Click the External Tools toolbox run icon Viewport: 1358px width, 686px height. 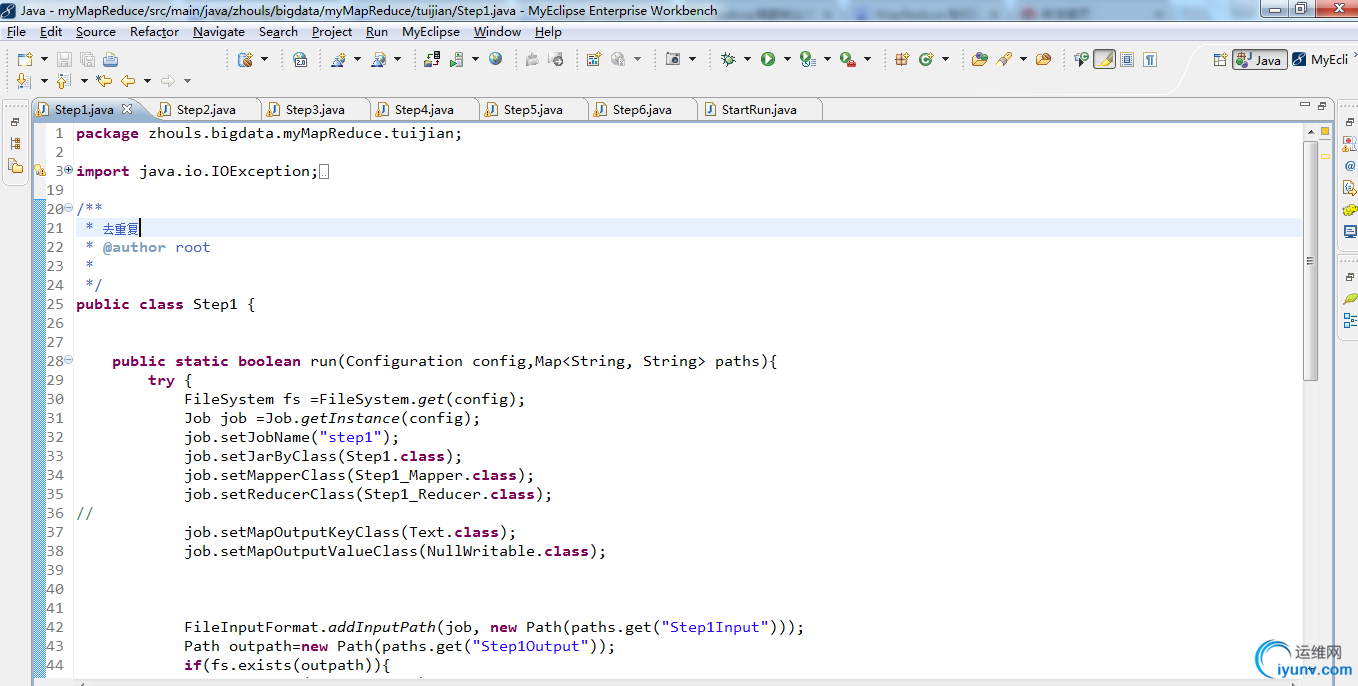point(847,59)
